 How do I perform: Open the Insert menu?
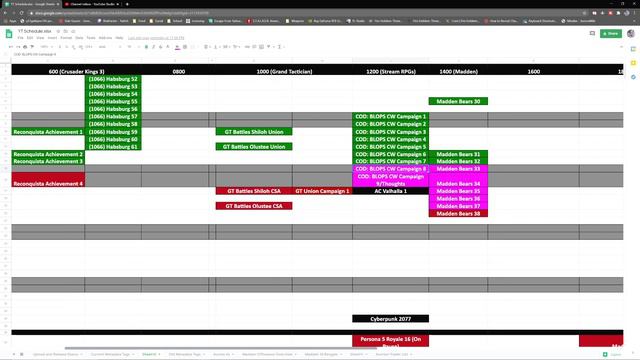pos(52,38)
